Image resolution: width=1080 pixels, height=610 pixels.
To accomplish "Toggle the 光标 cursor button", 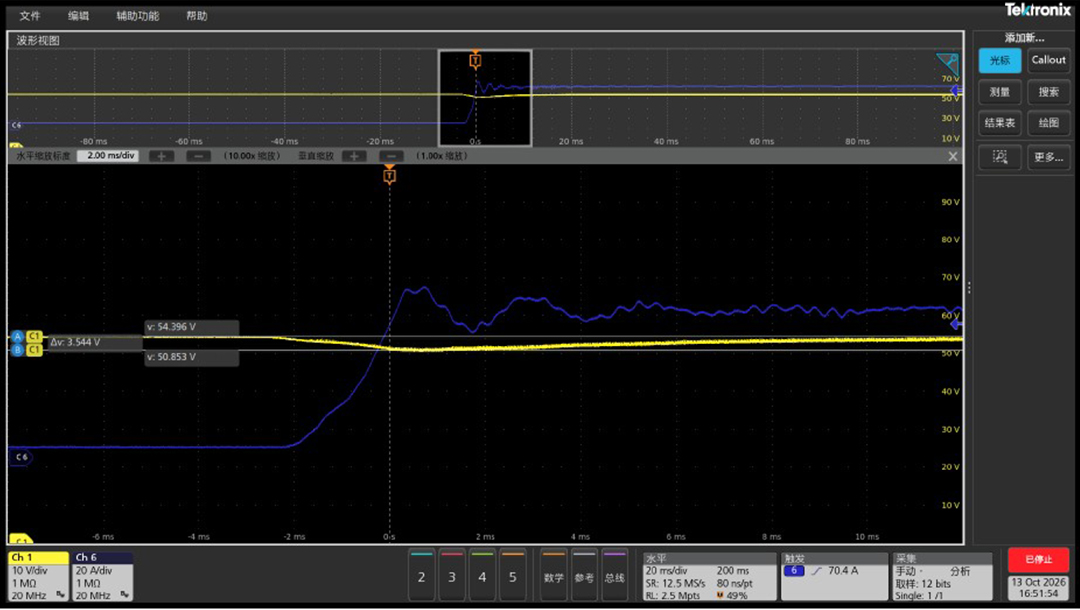I will [999, 61].
